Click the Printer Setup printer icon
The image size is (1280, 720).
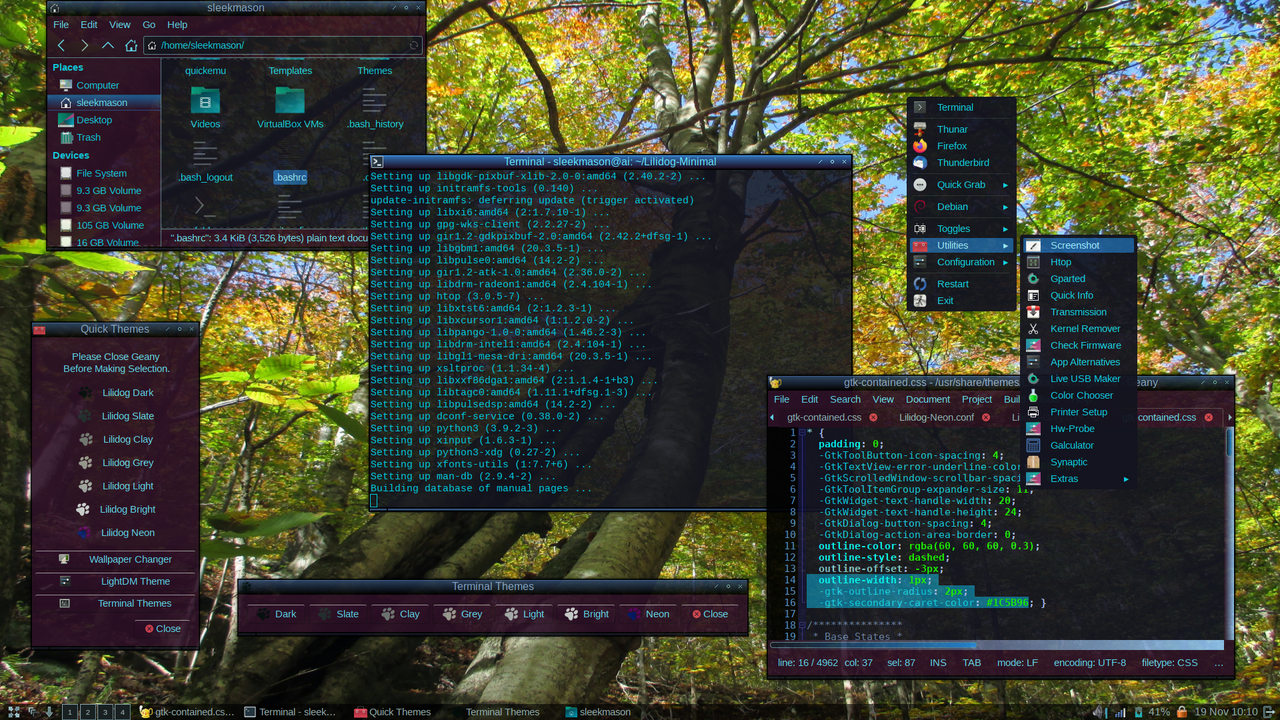tap(1033, 412)
